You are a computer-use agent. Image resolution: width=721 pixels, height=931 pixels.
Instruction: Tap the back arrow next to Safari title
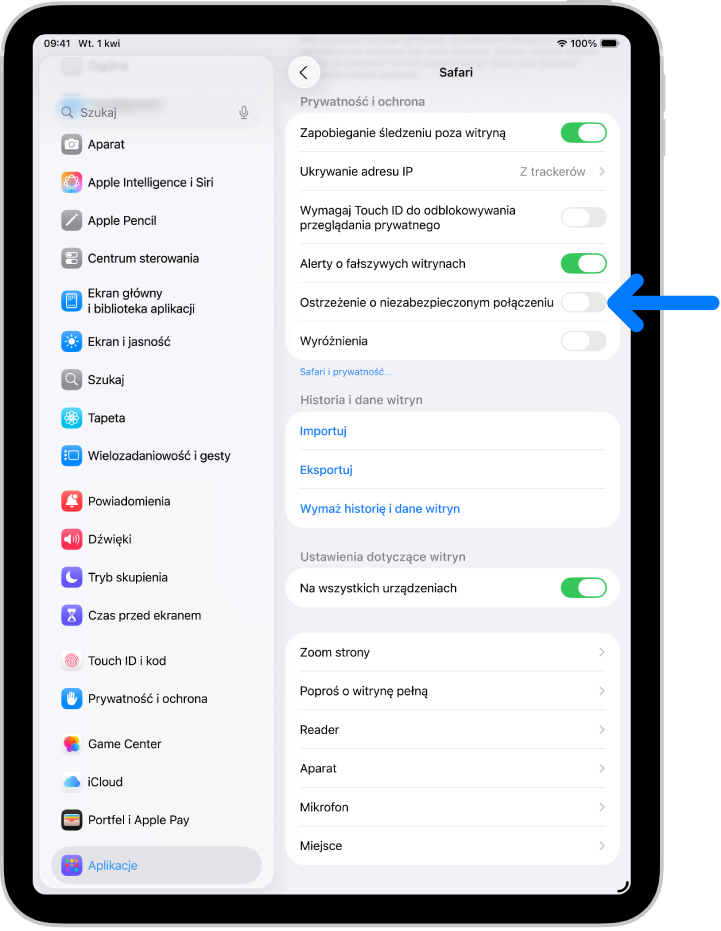tap(303, 72)
